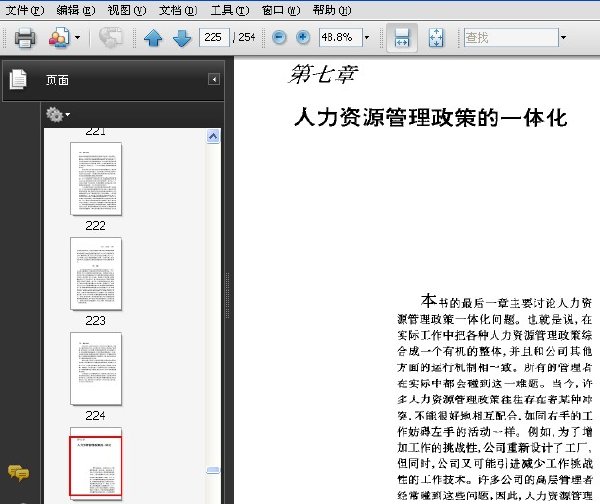The image size is (600, 504).
Task: Open the find options dropdown arrow
Action: click(563, 38)
